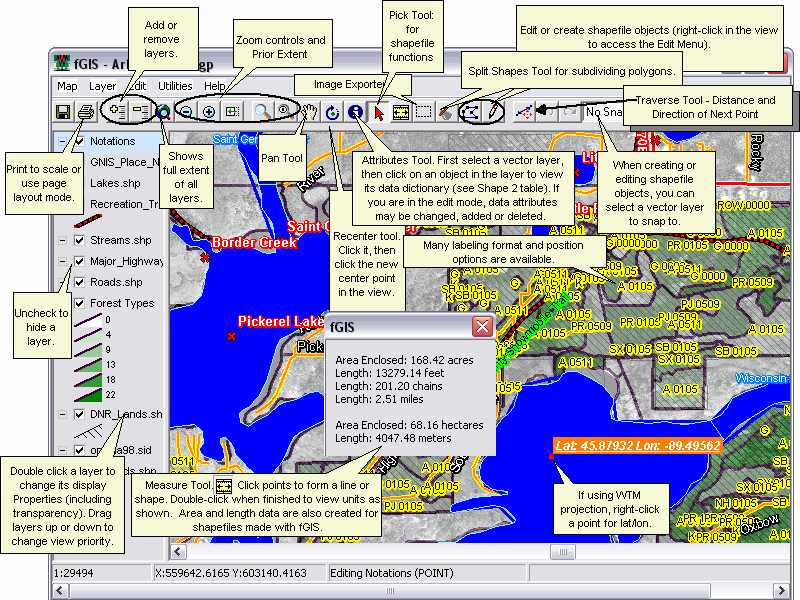Image resolution: width=800 pixels, height=600 pixels.
Task: Toggle Forest Types layer visibility
Action: point(79,303)
